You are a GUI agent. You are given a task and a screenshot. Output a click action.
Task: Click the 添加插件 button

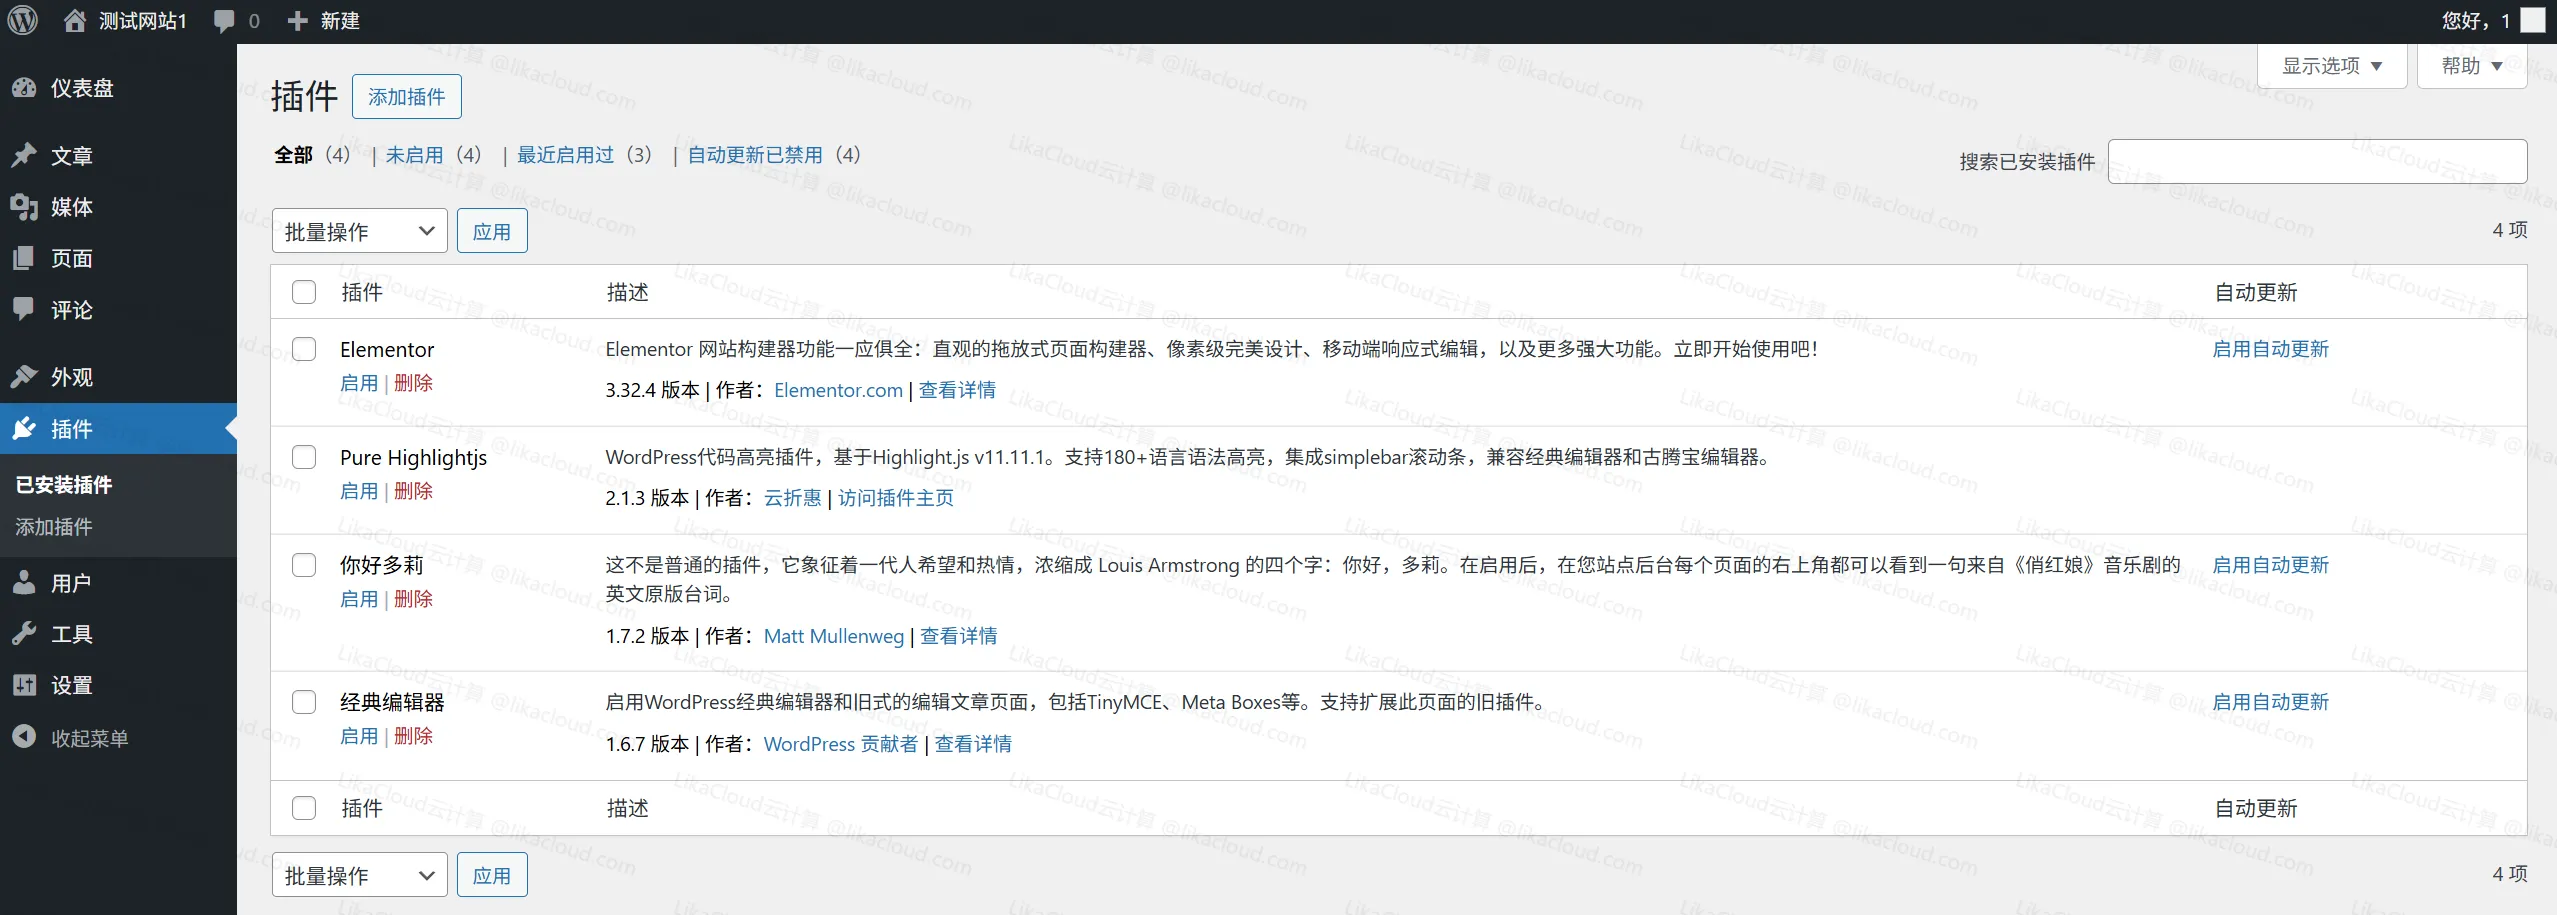(x=406, y=96)
